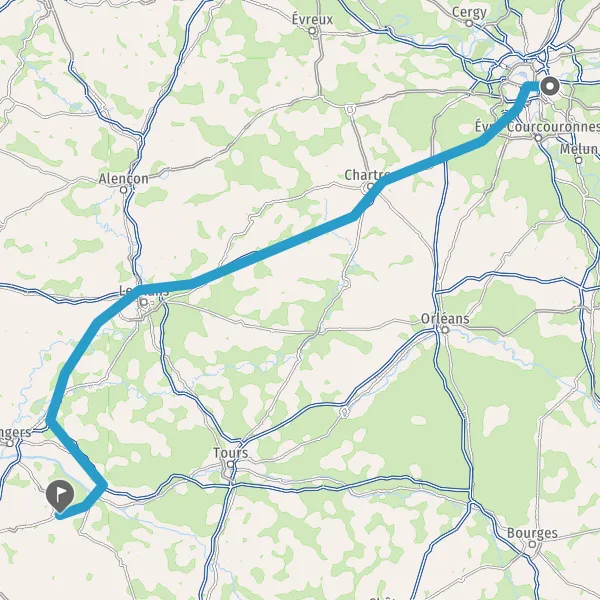The width and height of the screenshot is (600, 600).
Task: Click the Bourges city label
Action: [x=532, y=533]
